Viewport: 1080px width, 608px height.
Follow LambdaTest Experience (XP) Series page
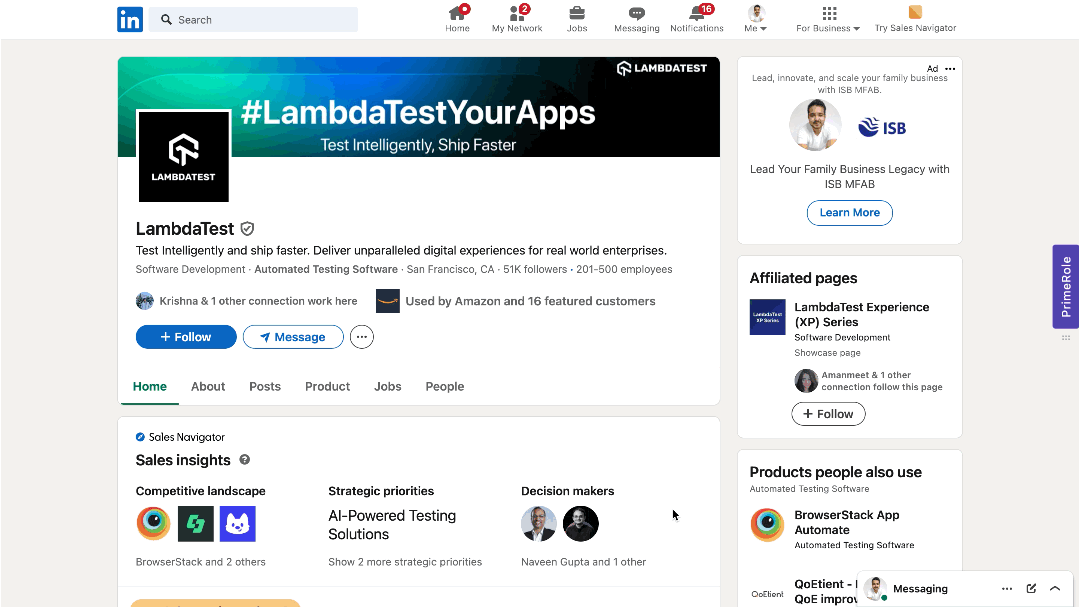tap(828, 414)
